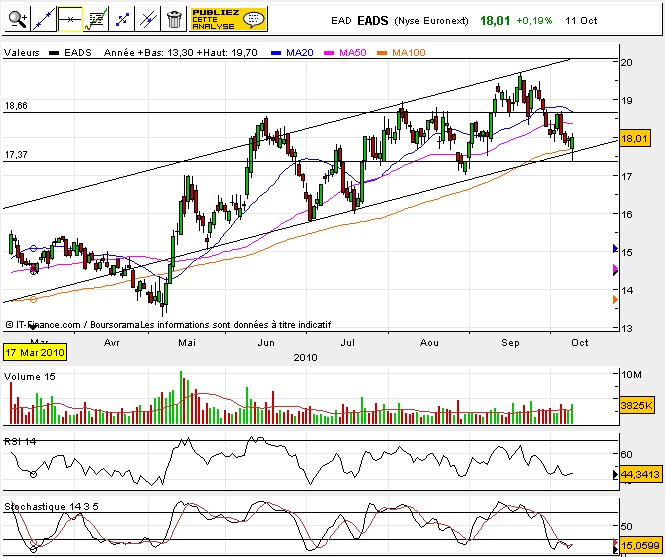Click the 10M volume axis label
666x557 pixels.
632,374
